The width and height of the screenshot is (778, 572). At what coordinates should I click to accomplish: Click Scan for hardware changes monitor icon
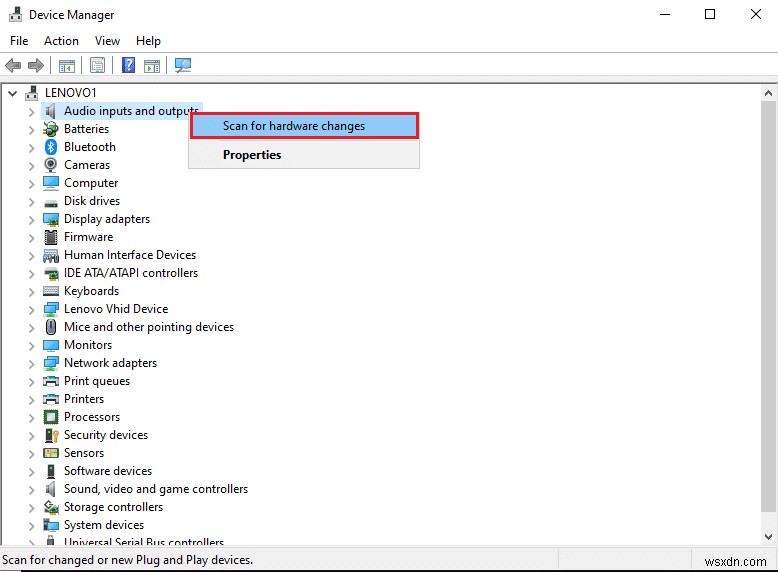[x=183, y=65]
